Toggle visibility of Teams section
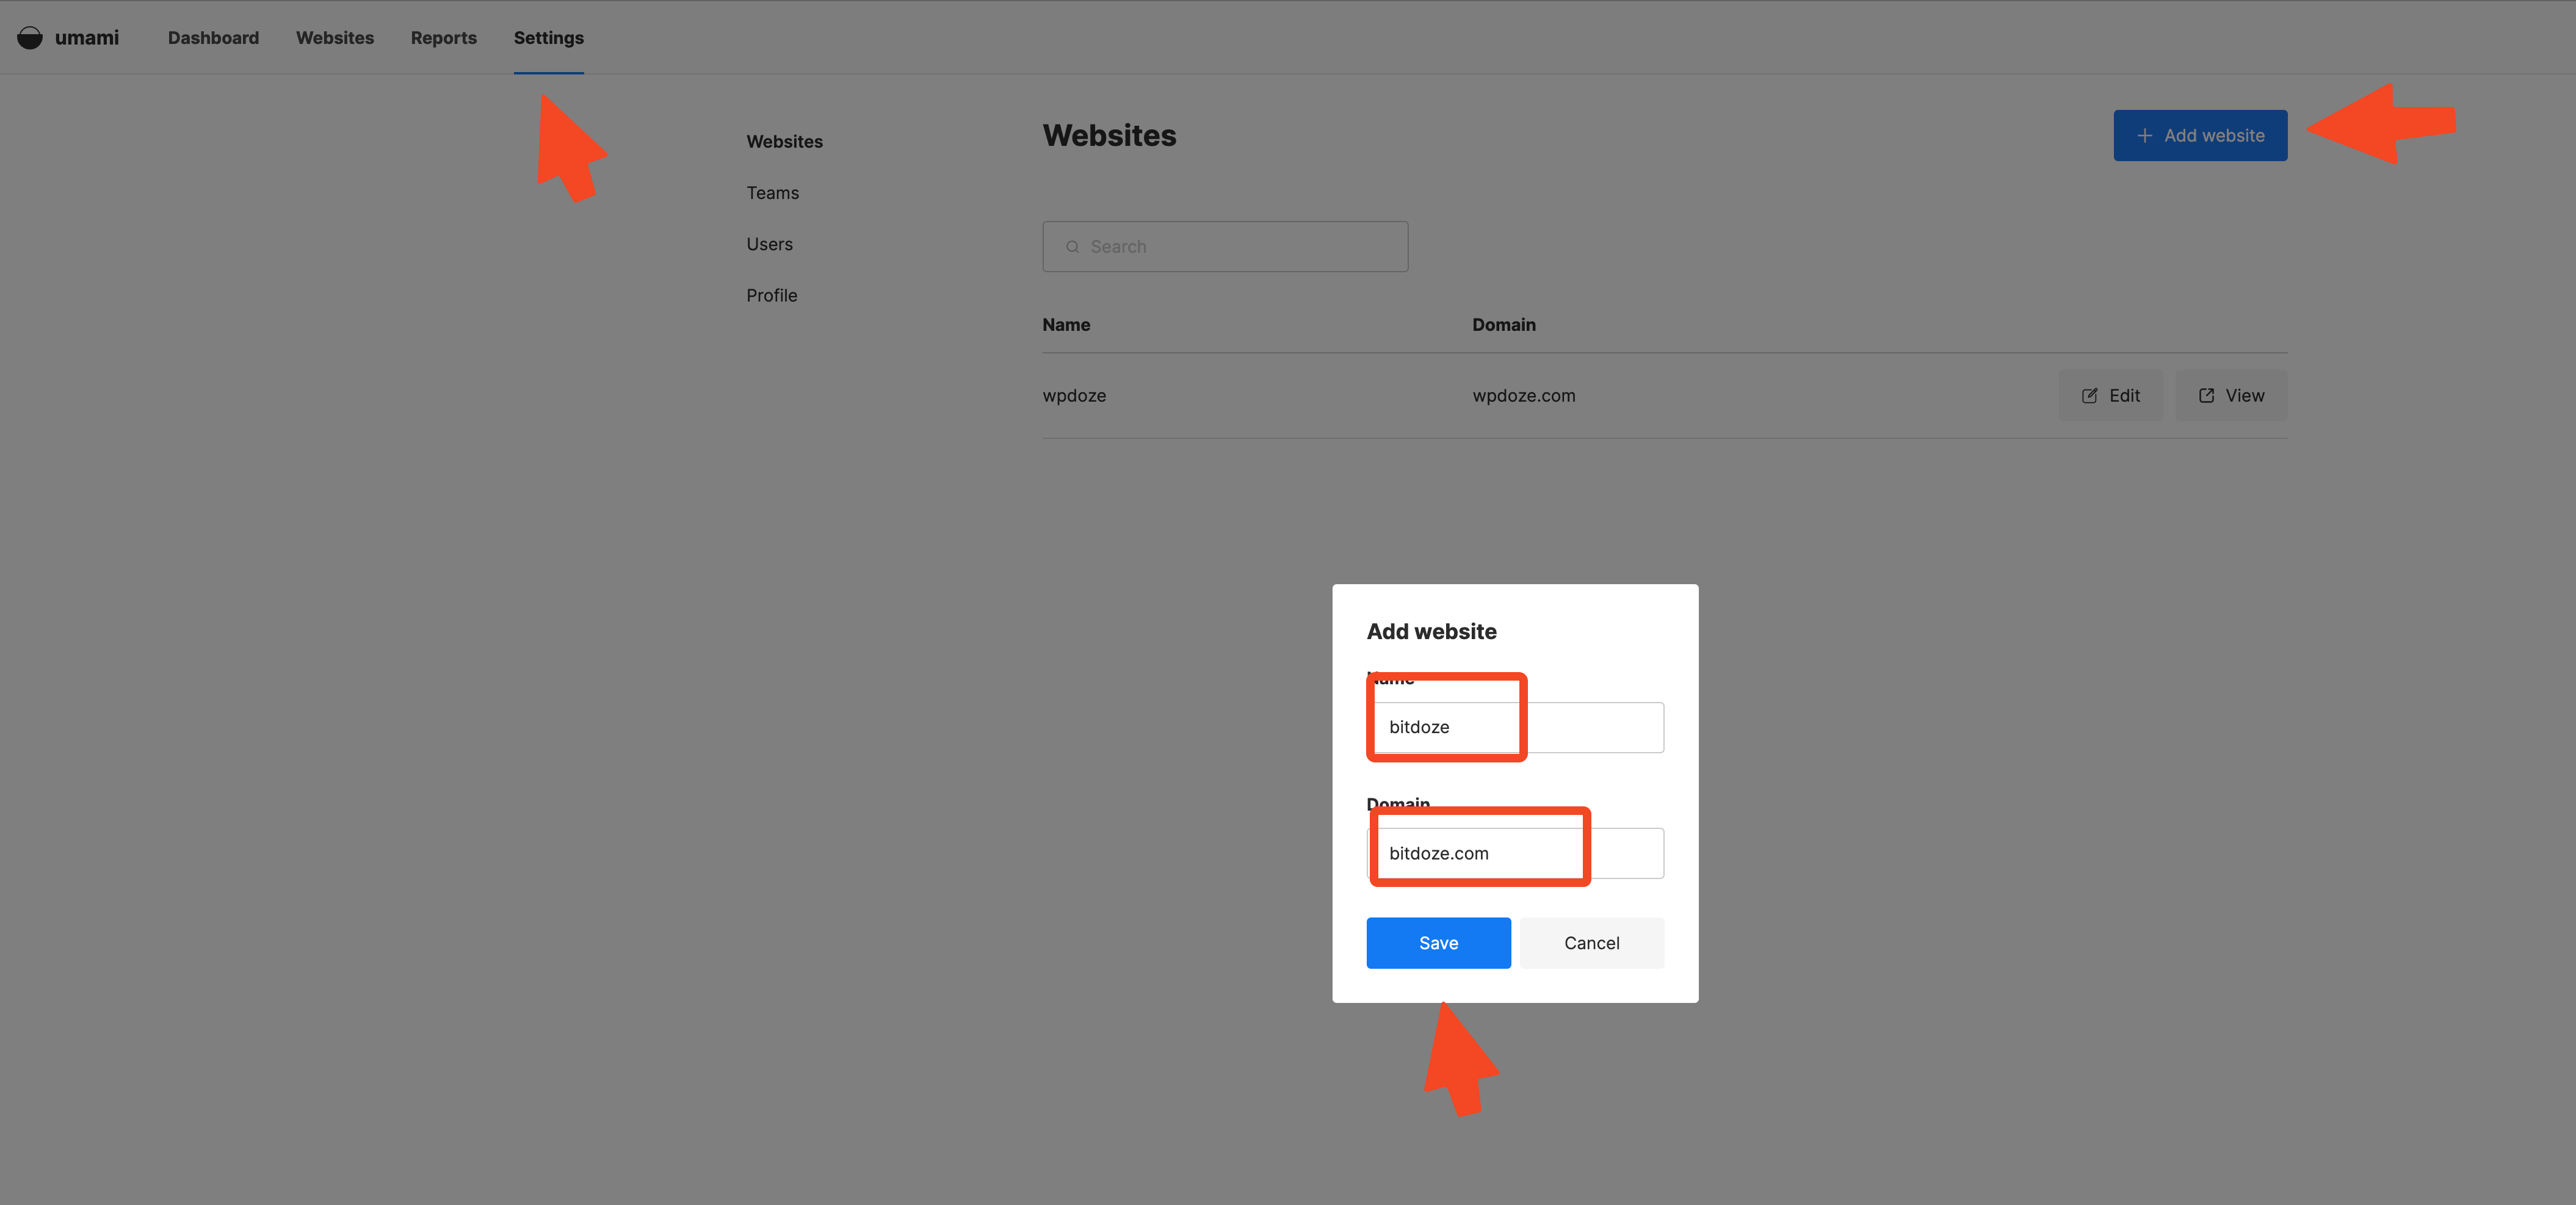The width and height of the screenshot is (2576, 1205). [x=772, y=192]
